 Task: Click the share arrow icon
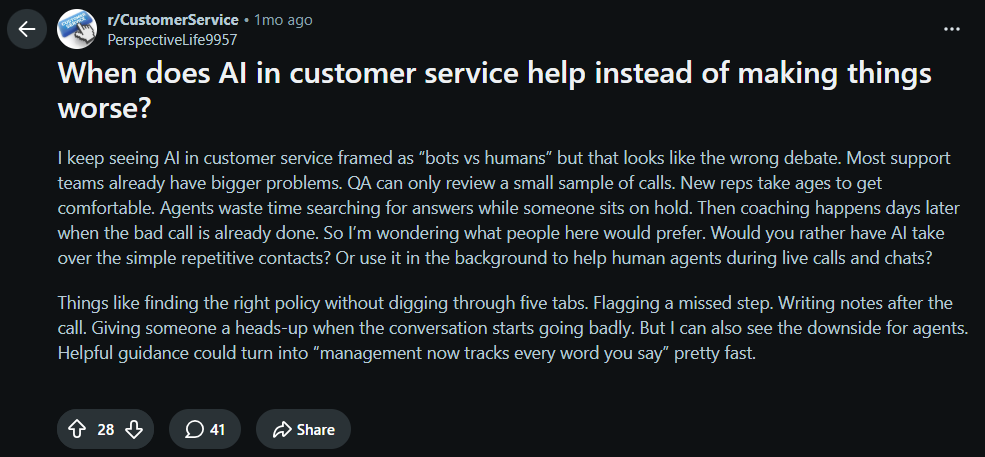coord(282,429)
